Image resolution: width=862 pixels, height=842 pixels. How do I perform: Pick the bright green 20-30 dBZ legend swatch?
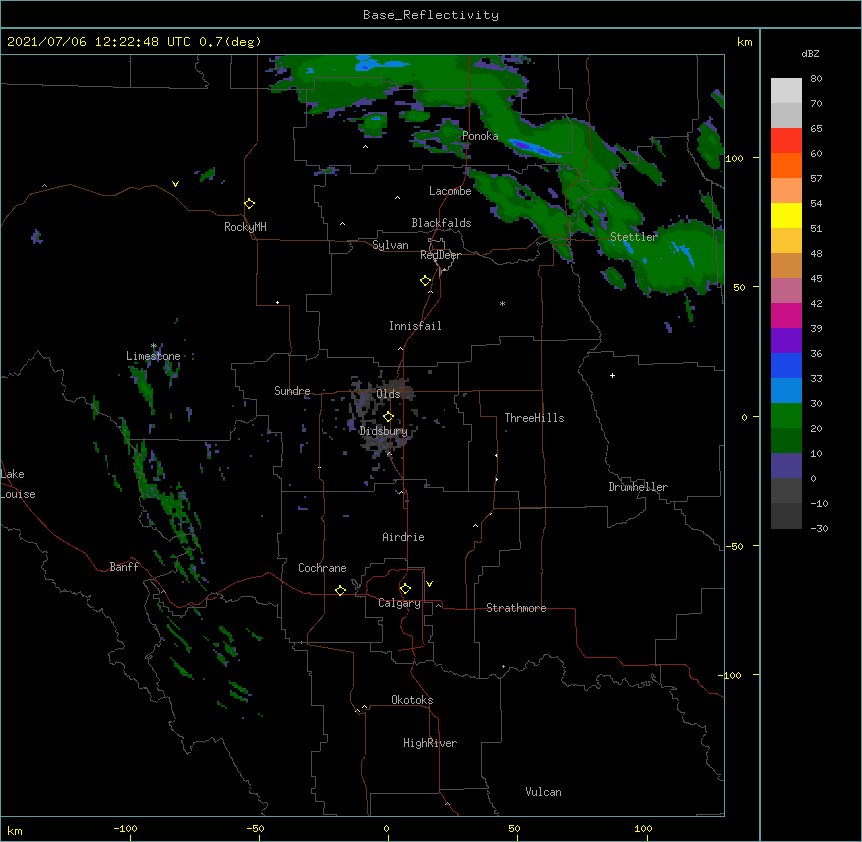786,416
